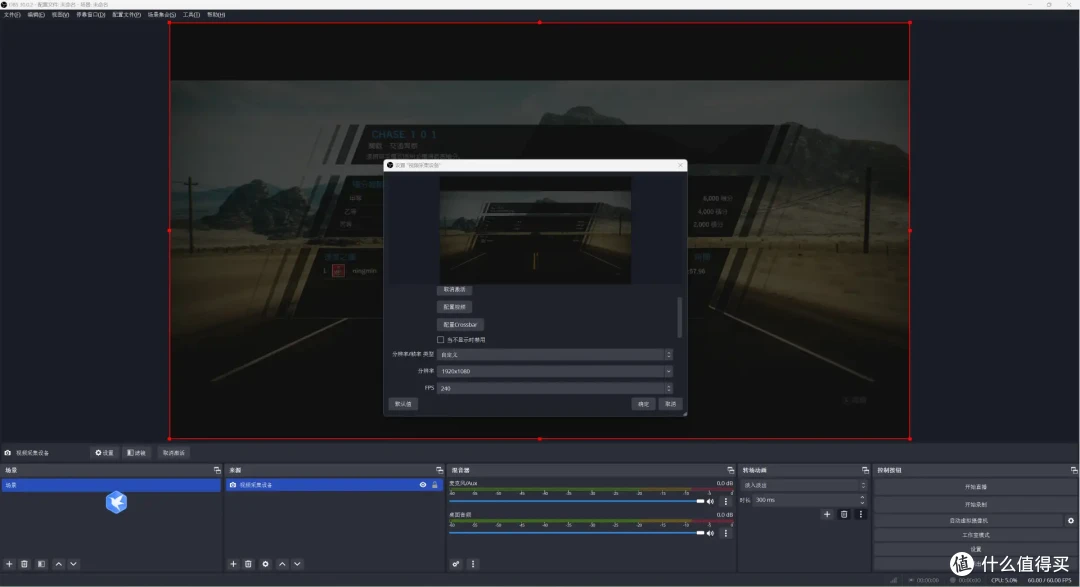
Task: Undock the 来源 panel with float icon
Action: click(439, 471)
